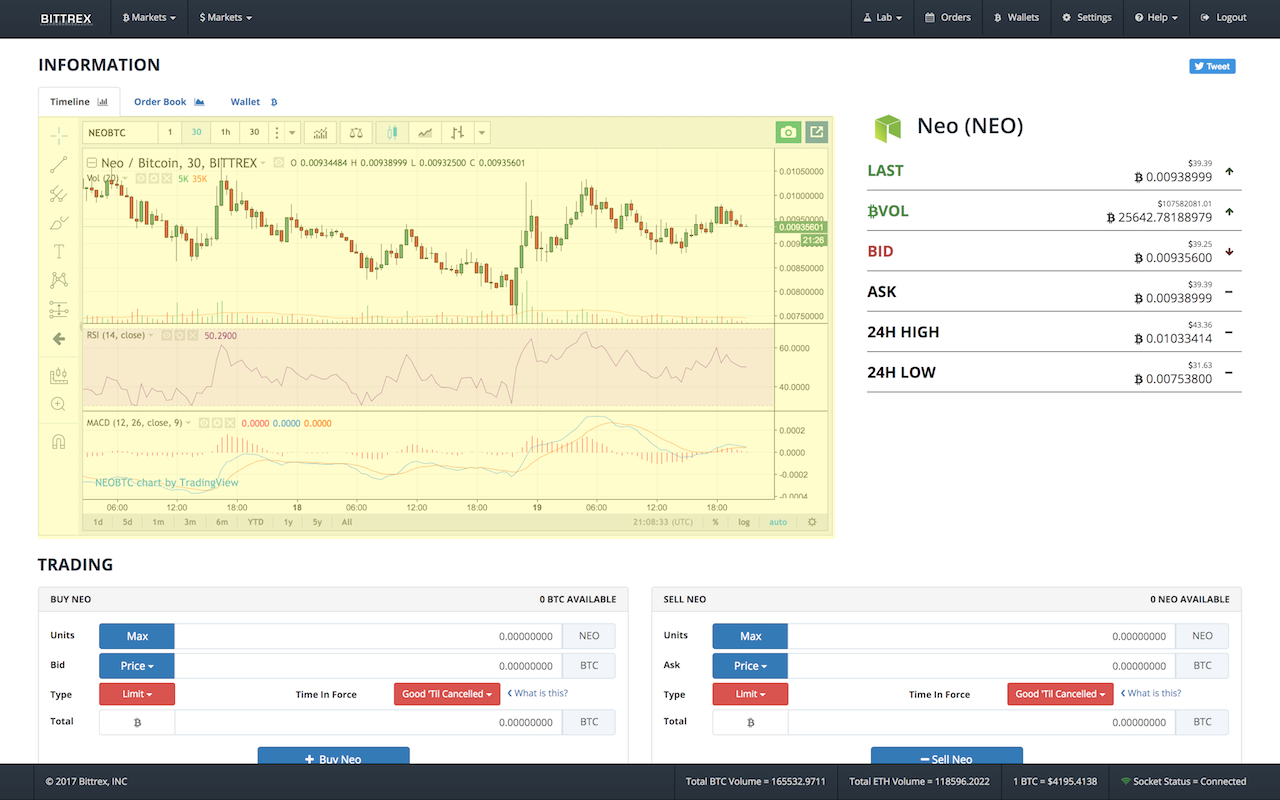Hide Neo / Bitcoin main series eye icon

pos(279,162)
